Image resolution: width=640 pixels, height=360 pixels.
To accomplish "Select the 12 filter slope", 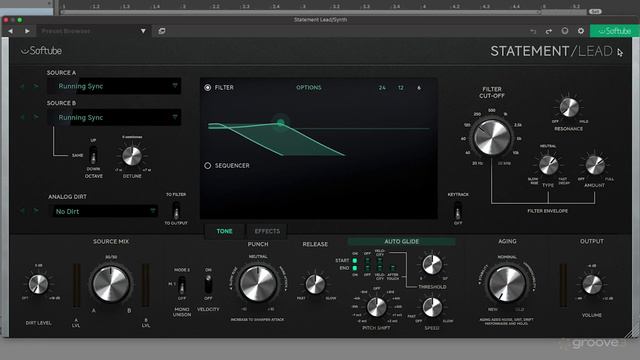I will 401,87.
